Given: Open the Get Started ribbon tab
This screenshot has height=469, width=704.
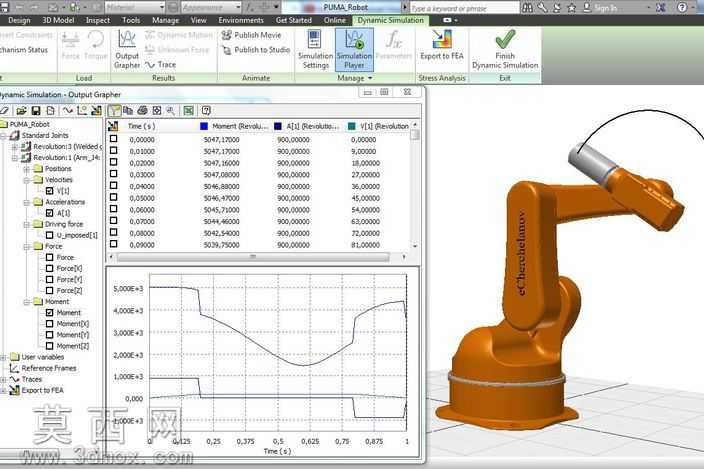Looking at the screenshot, I should click(x=294, y=20).
